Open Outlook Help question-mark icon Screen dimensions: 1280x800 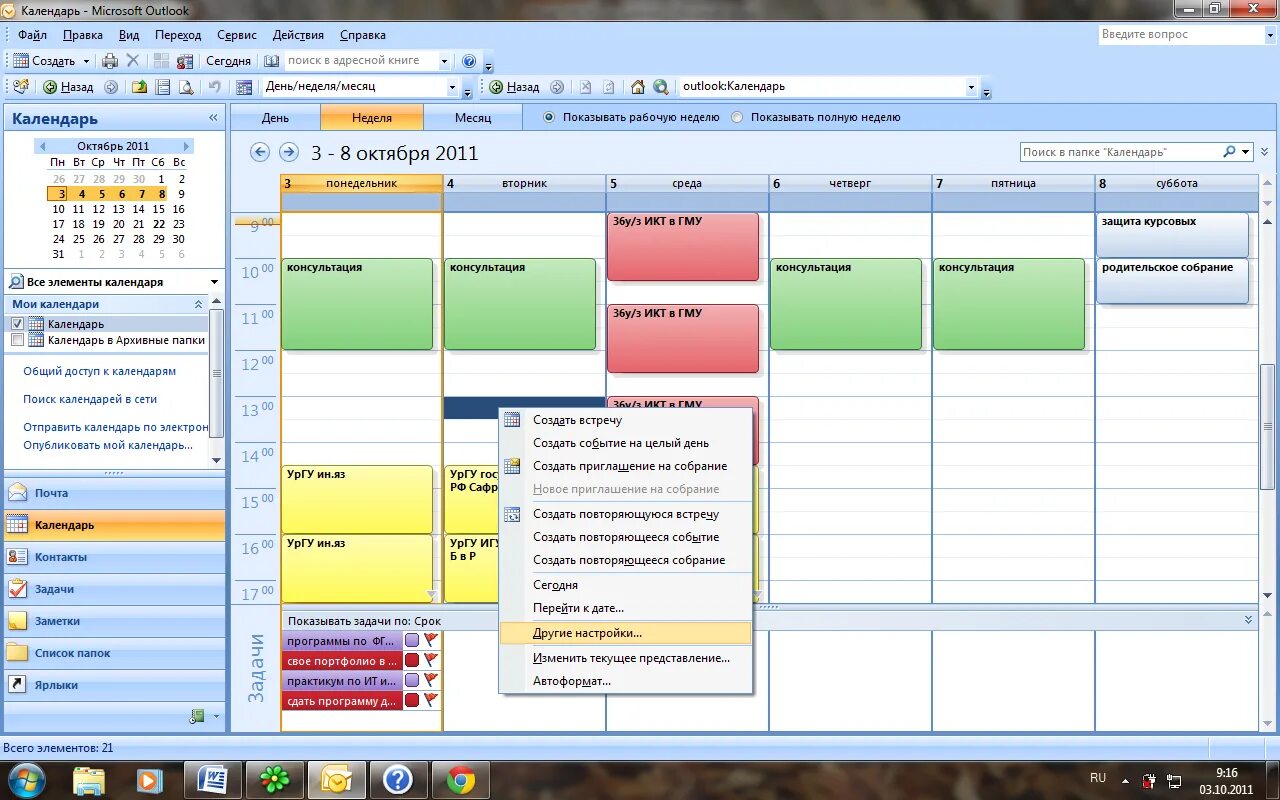coord(469,61)
